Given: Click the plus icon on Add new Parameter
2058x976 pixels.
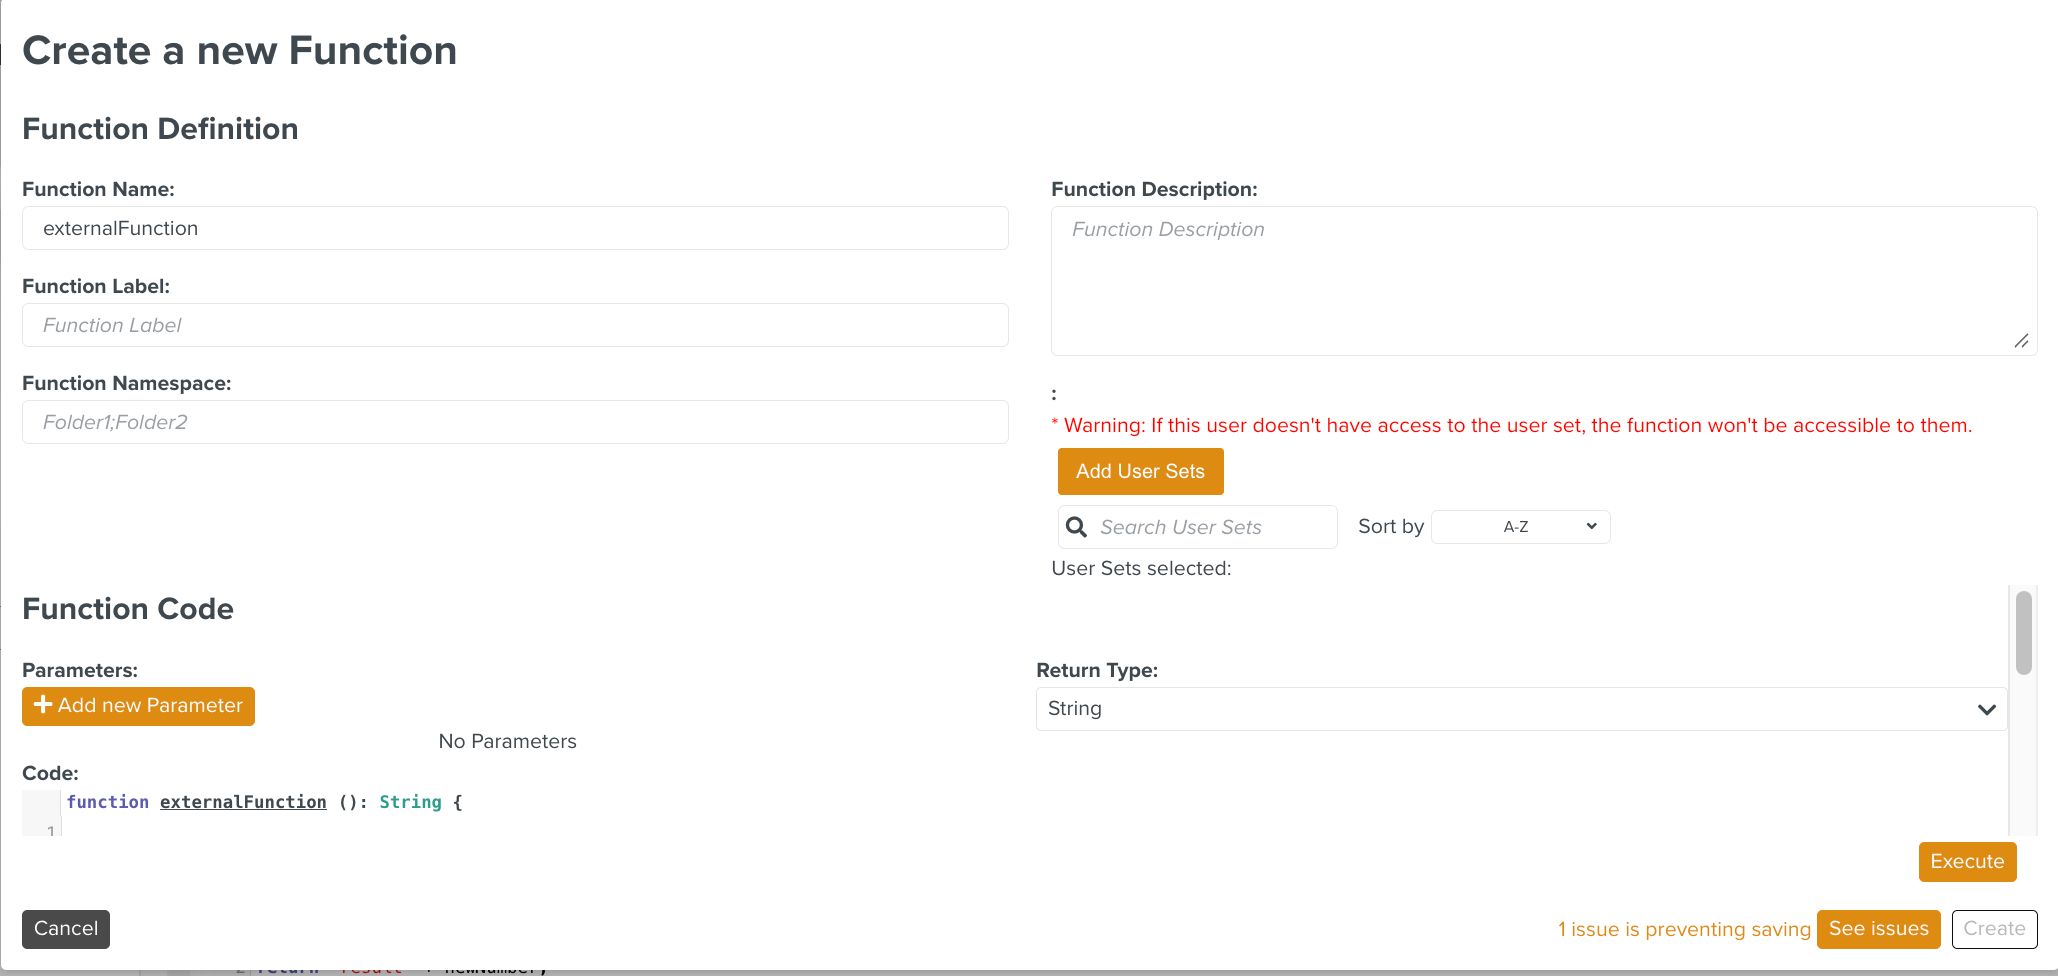Looking at the screenshot, I should 43,705.
